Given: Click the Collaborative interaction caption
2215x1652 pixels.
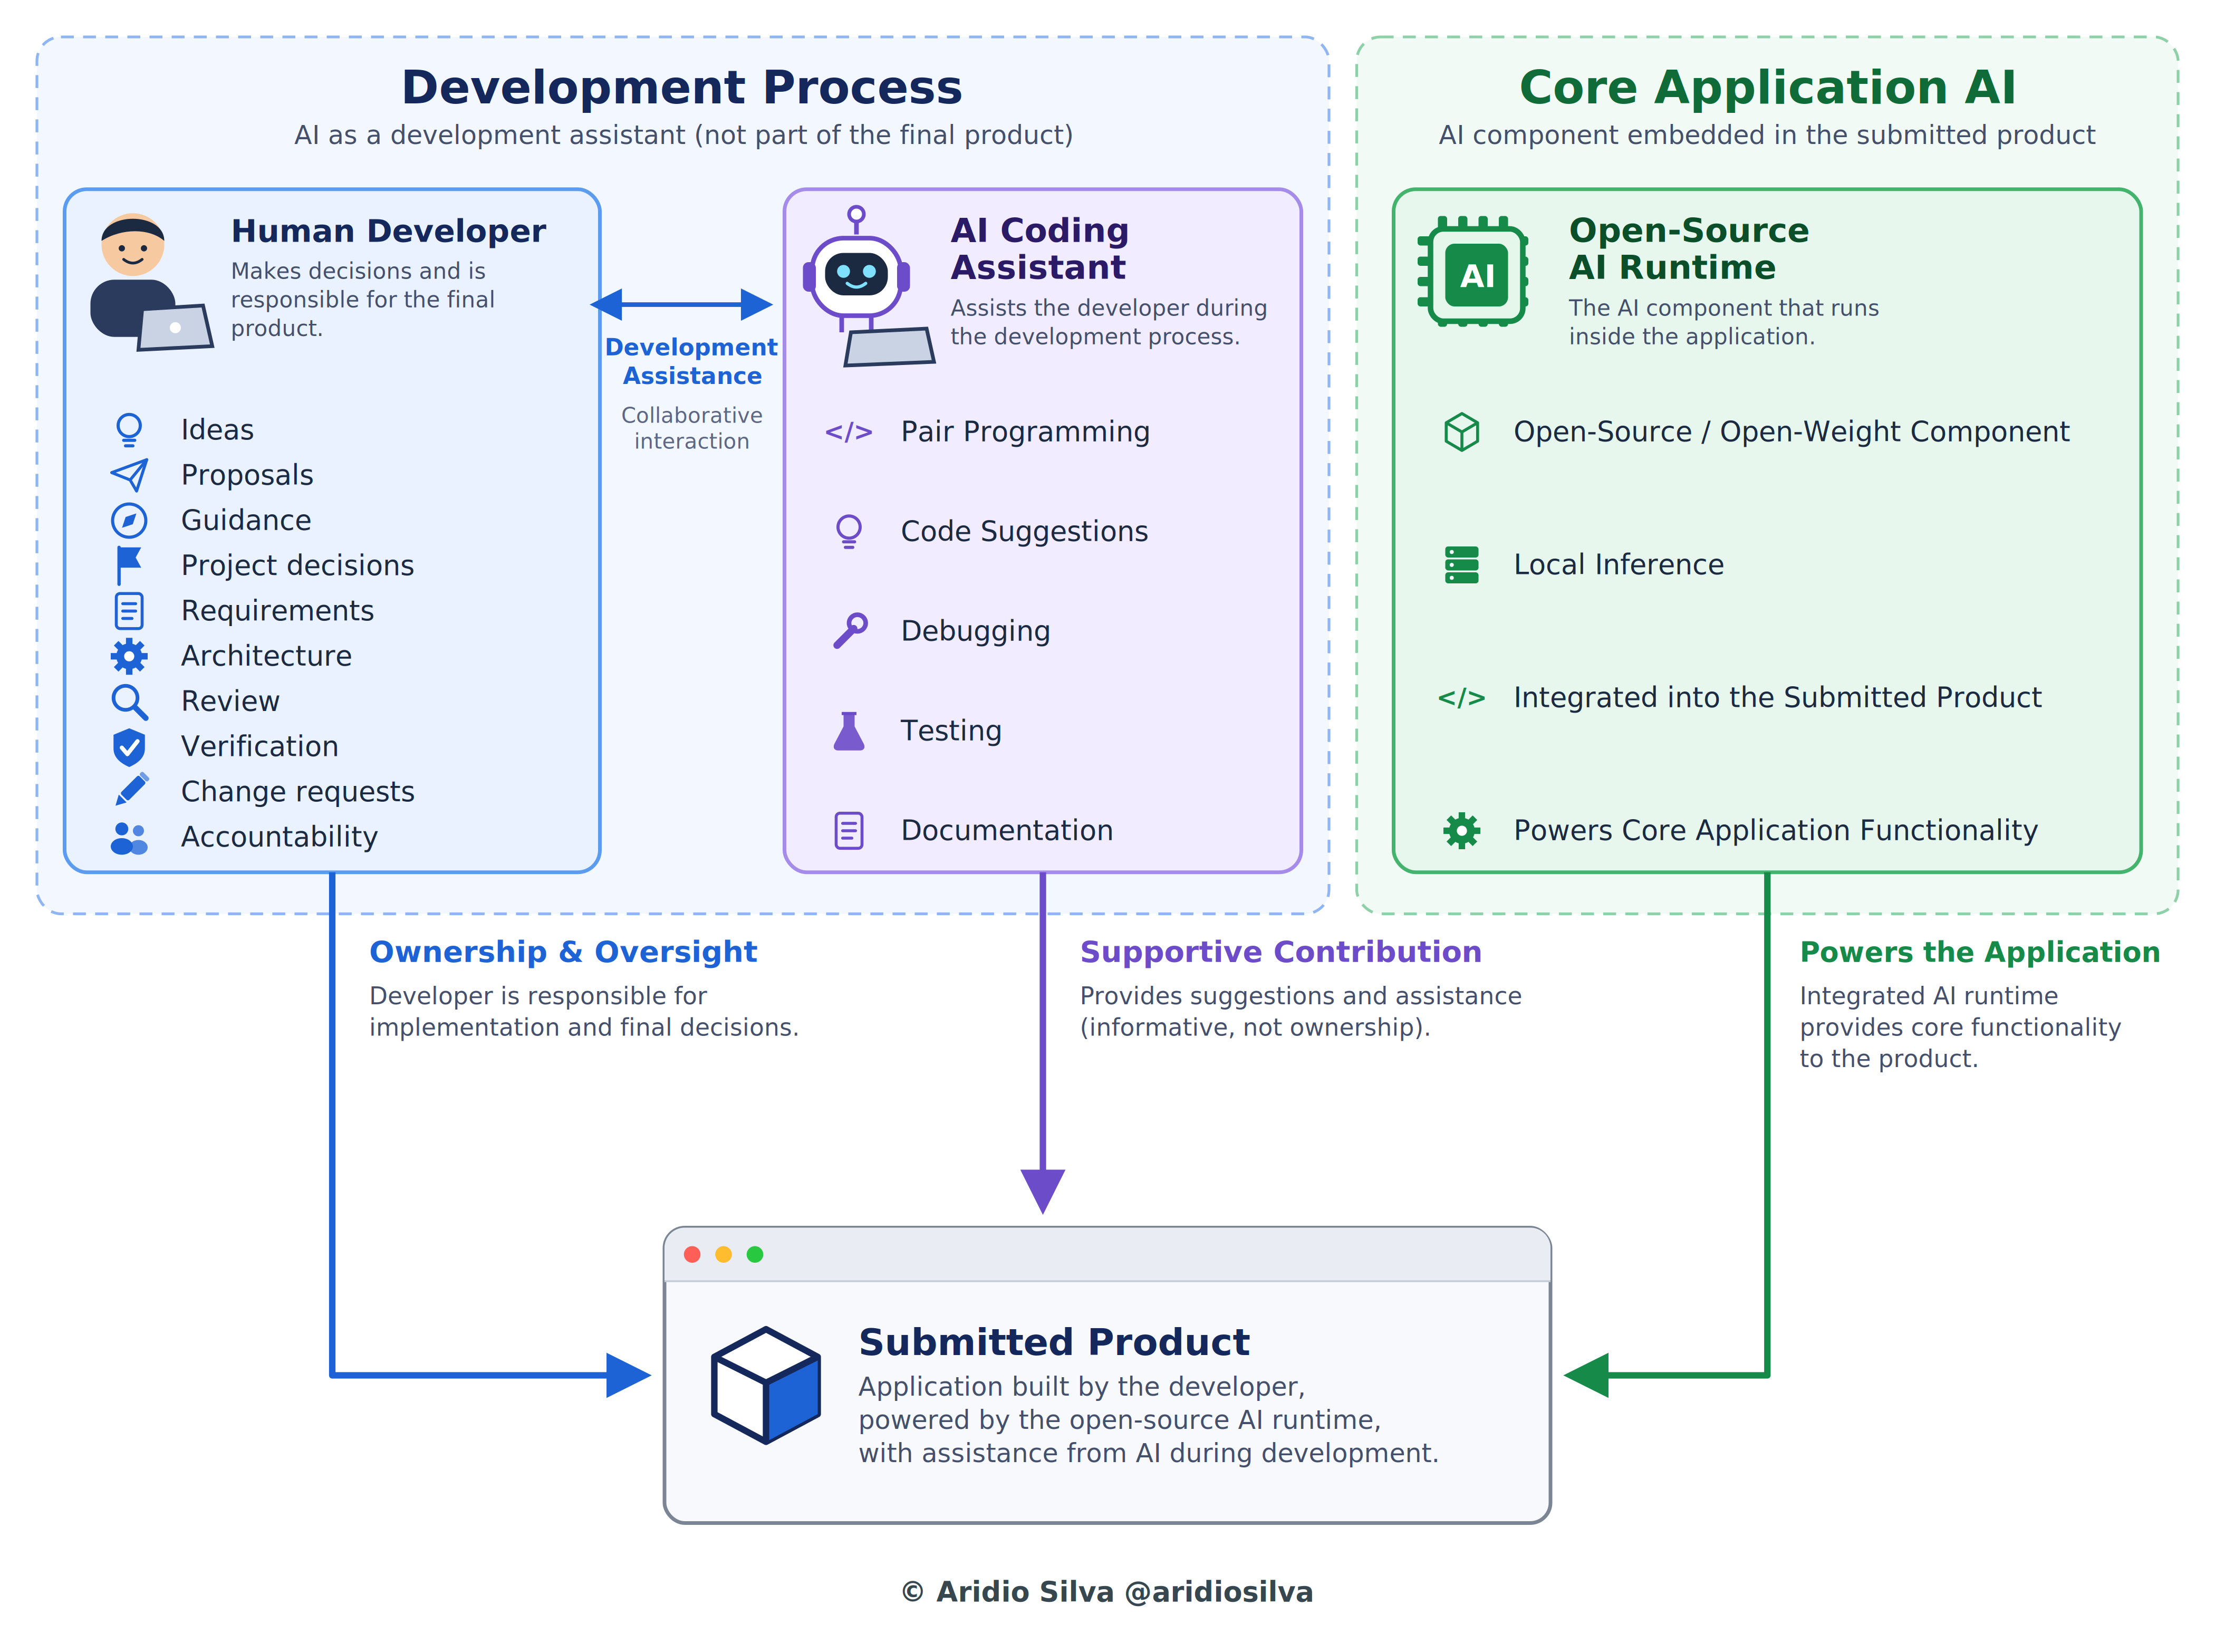Looking at the screenshot, I should coord(691,428).
